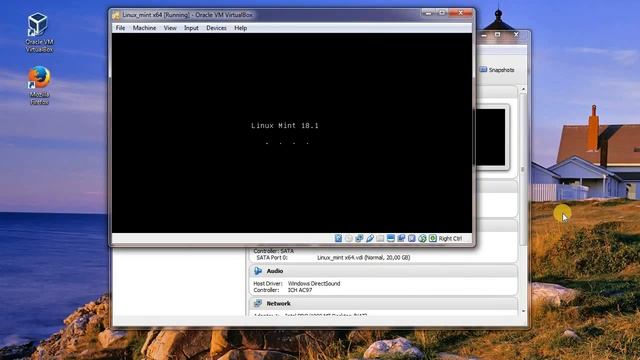The width and height of the screenshot is (640, 360).
Task: Click the display indicator in VM status bar
Action: 391,238
